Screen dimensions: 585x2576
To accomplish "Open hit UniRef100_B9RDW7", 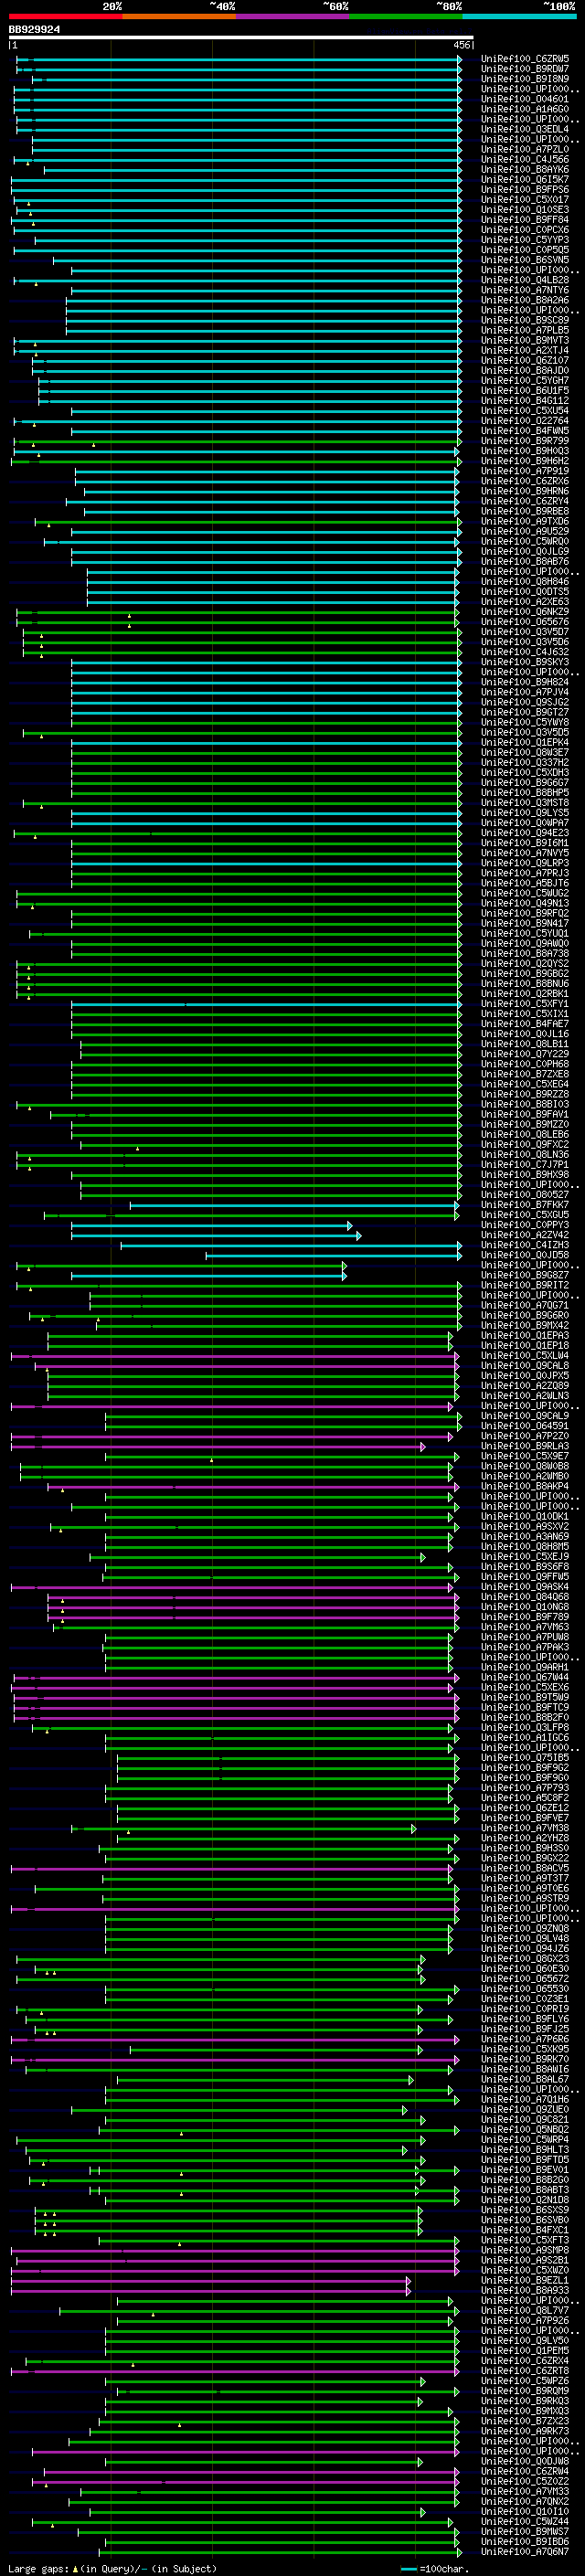I will 525,69.
